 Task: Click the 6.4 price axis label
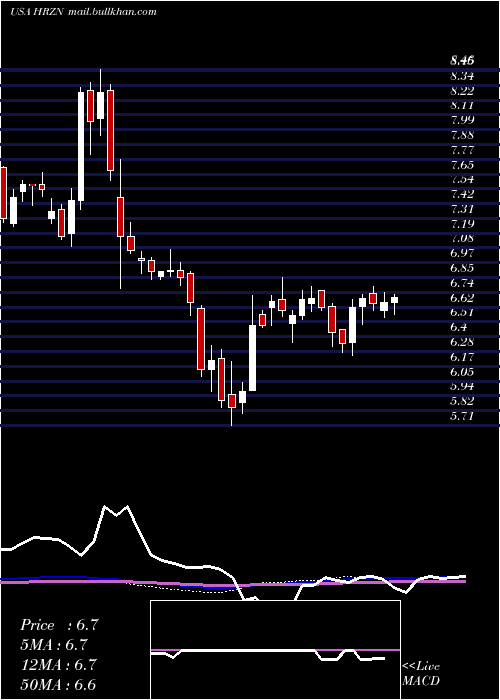coord(459,327)
